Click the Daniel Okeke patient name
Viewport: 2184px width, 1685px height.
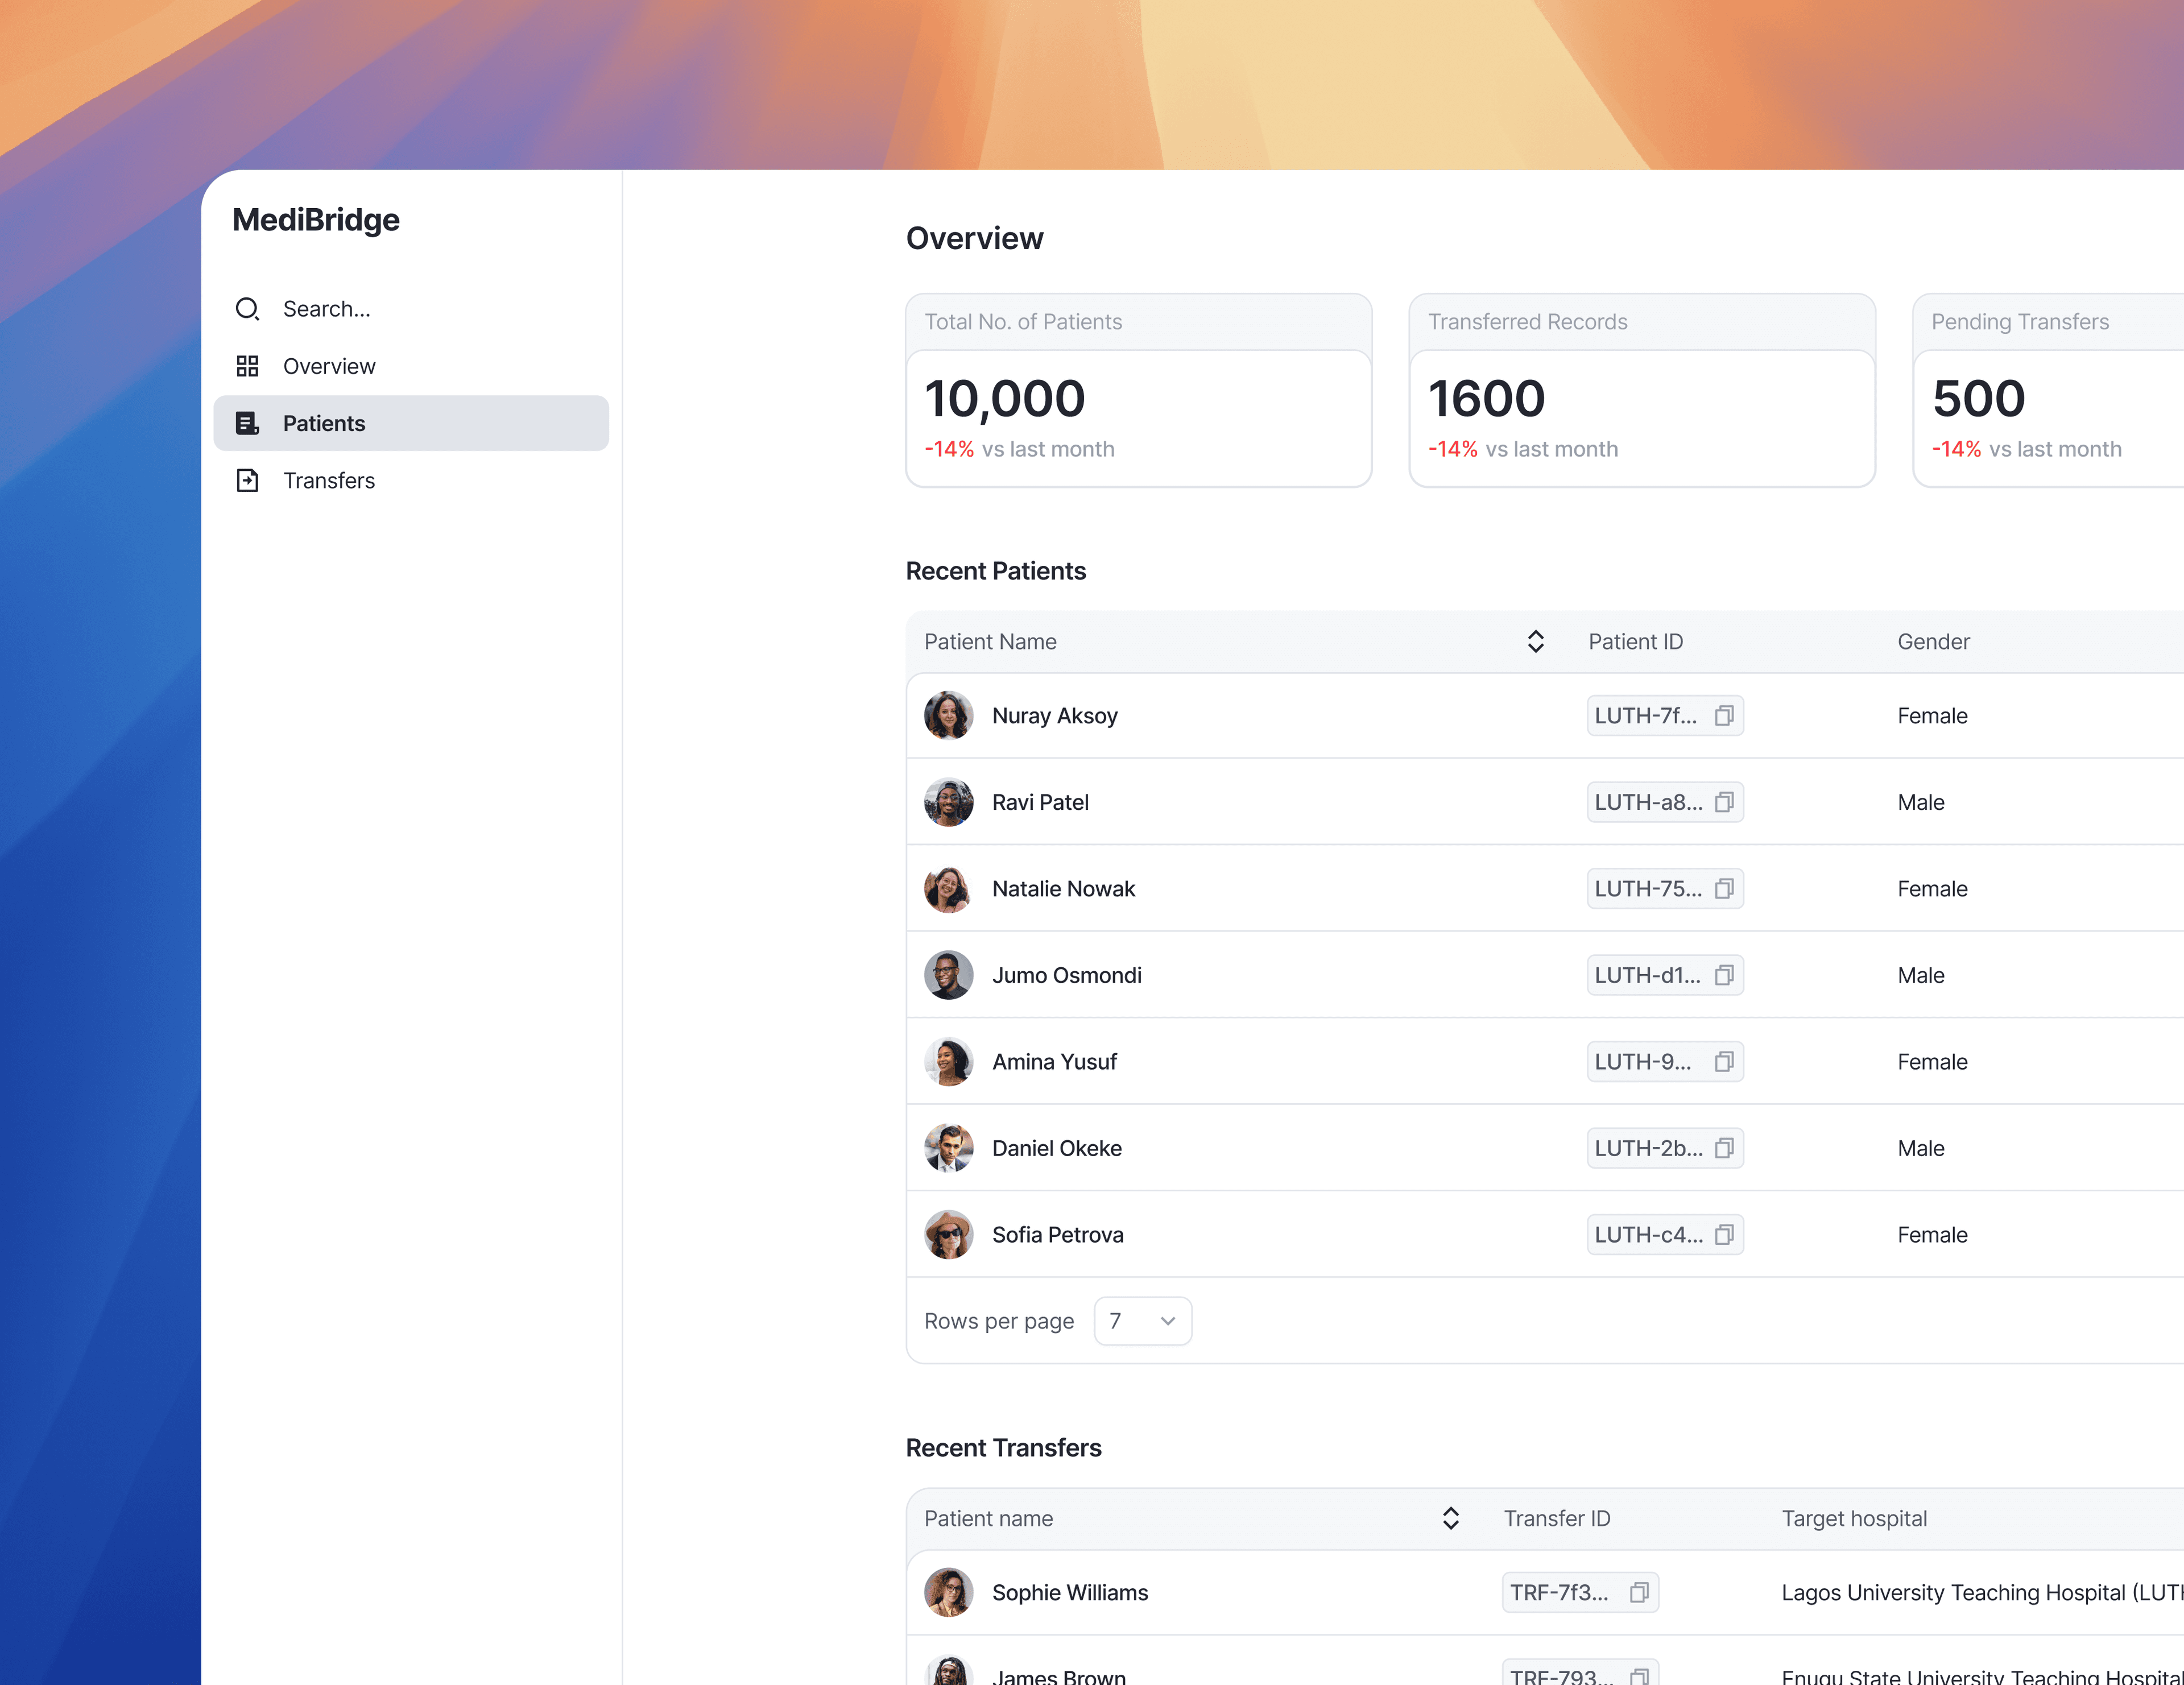click(1057, 1148)
